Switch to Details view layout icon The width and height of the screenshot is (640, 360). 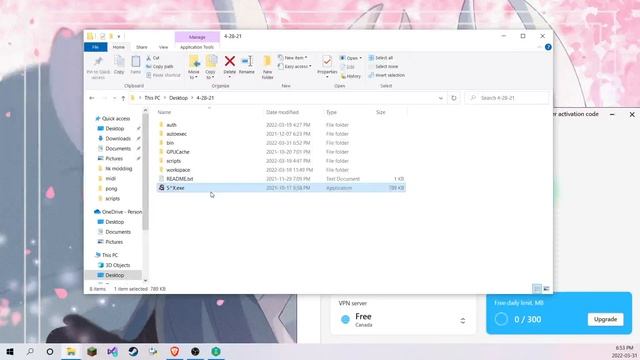[x=537, y=289]
